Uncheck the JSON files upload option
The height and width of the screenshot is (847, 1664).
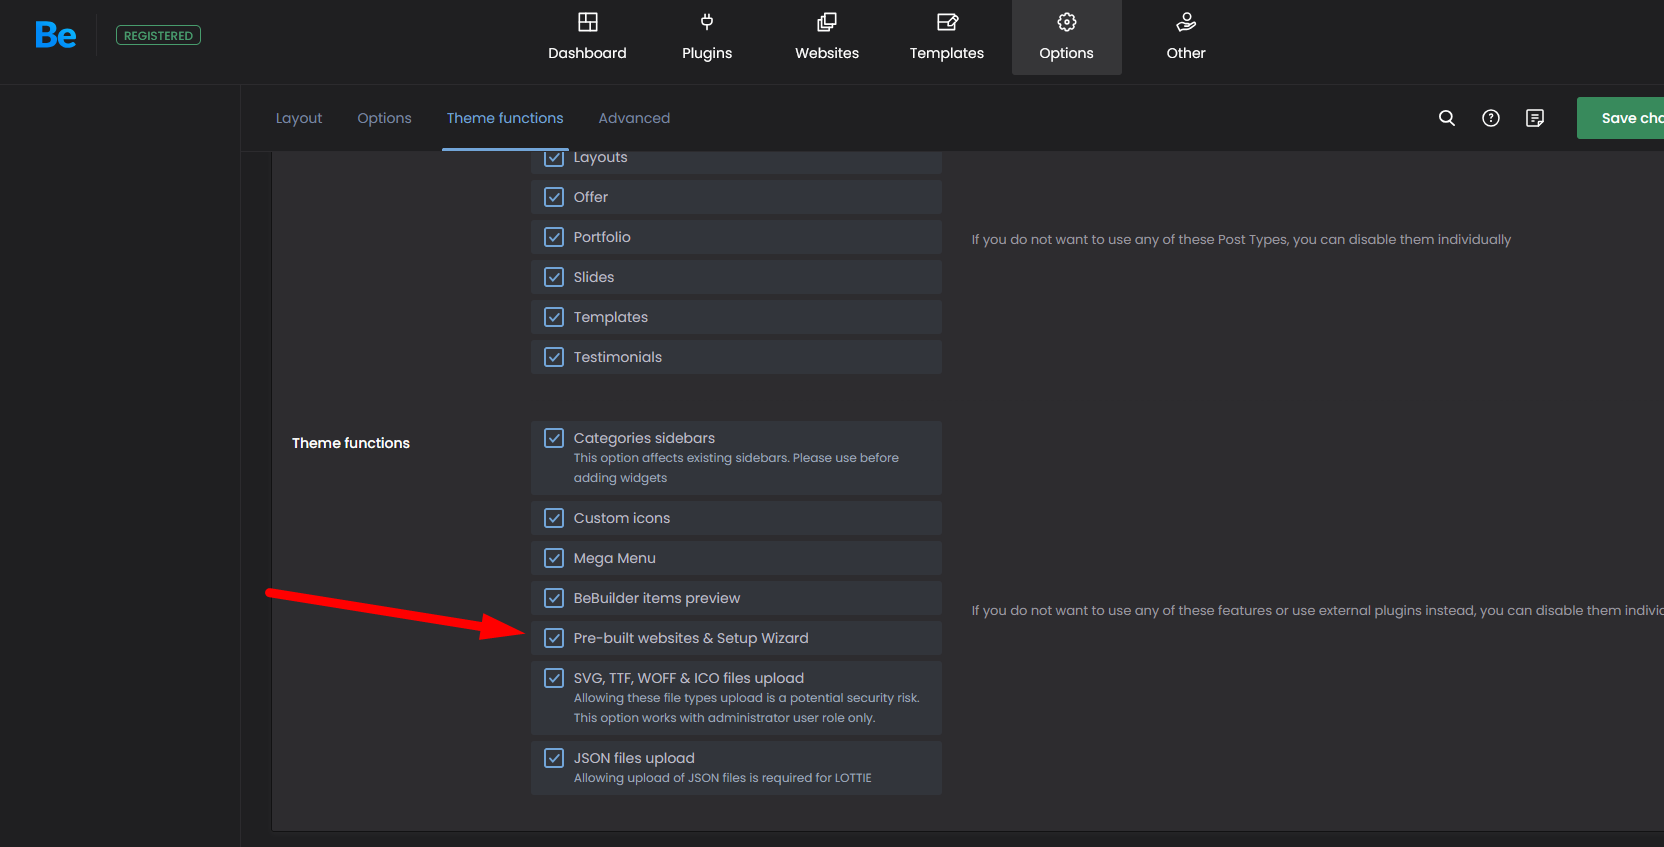(554, 758)
